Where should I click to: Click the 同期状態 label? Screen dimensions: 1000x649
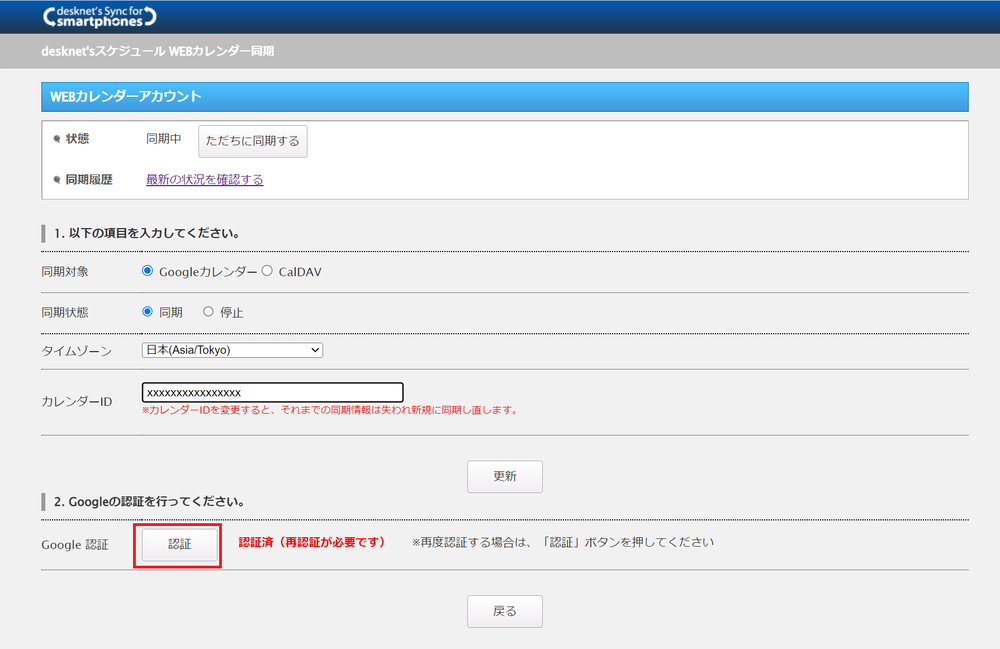tap(65, 313)
